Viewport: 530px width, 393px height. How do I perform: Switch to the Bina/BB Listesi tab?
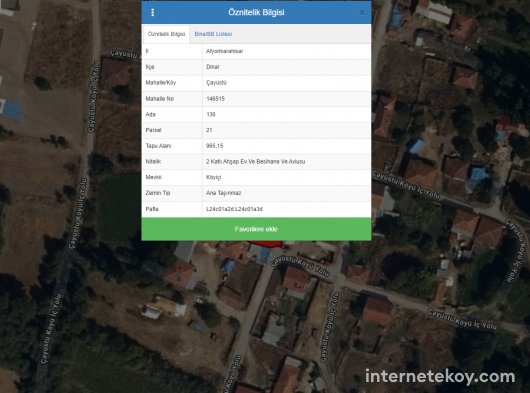(x=213, y=34)
